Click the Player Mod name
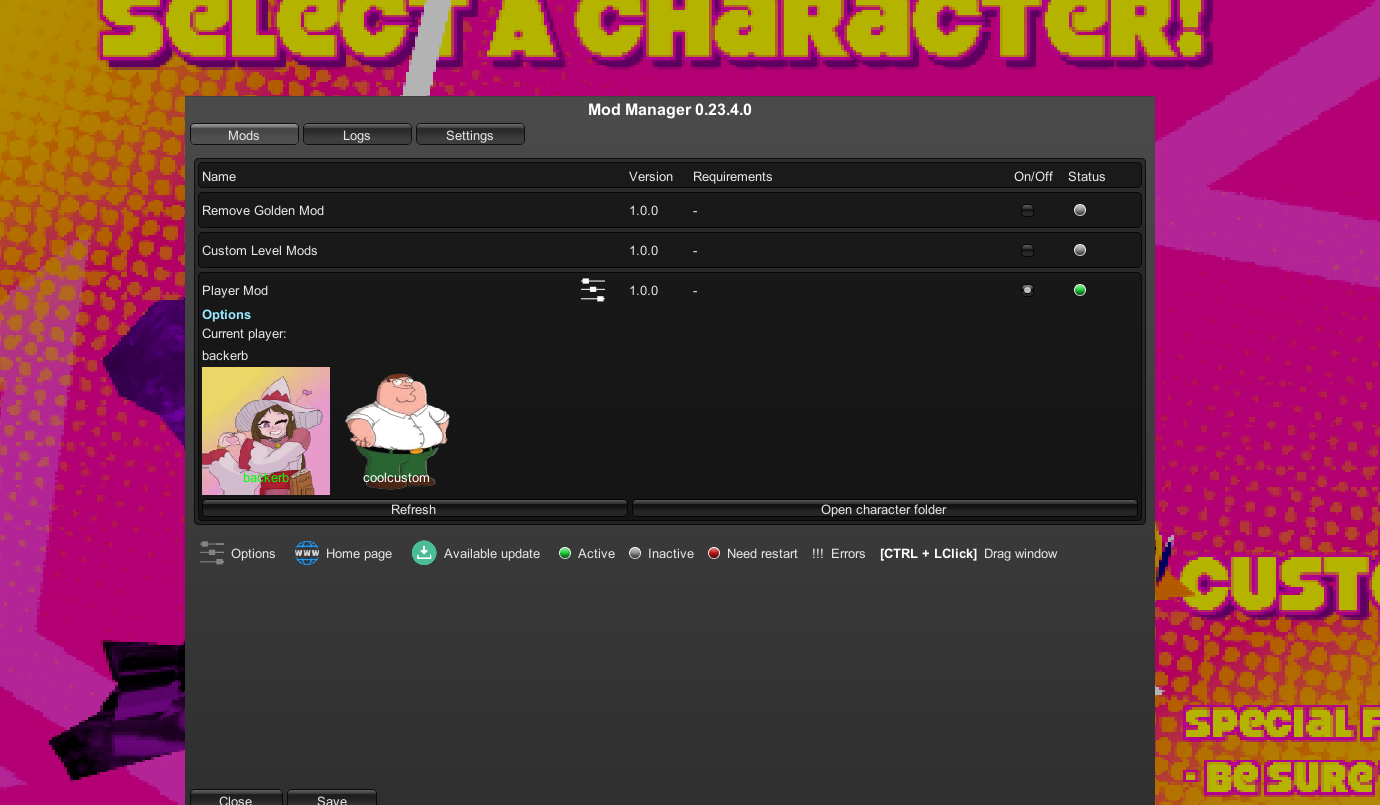 pyautogui.click(x=235, y=291)
